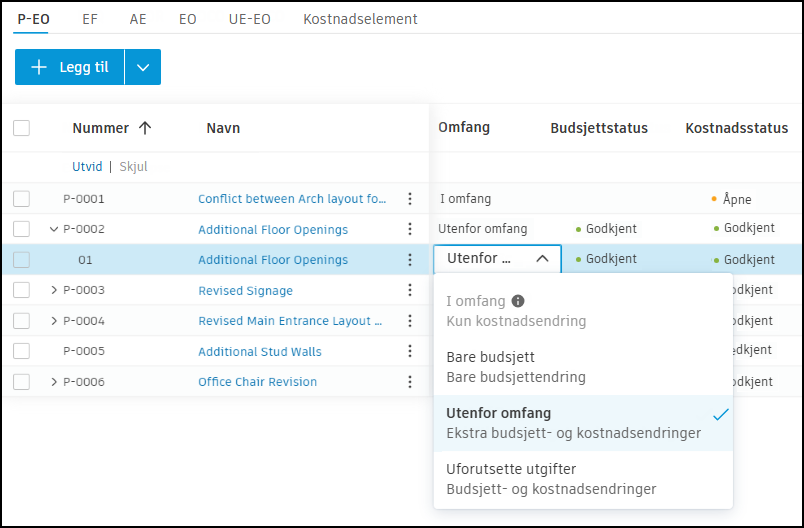Open three-dot menu for Revised Main Entrance Layout
Screen dimensions: 804x528
[x=409, y=321]
